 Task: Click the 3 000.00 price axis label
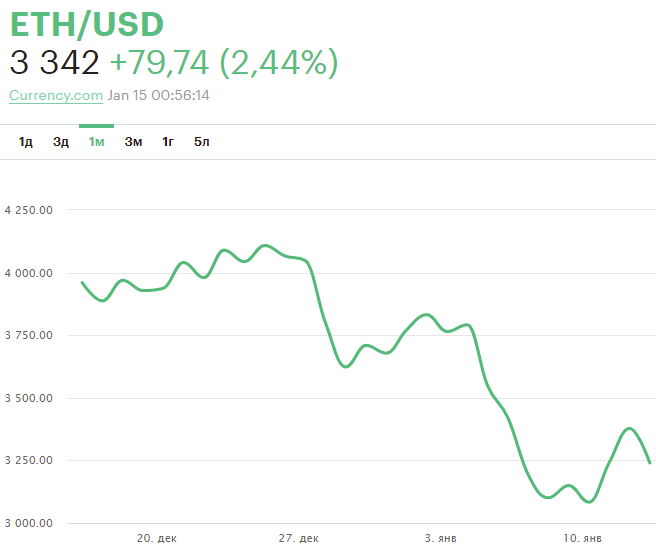[x=29, y=523]
